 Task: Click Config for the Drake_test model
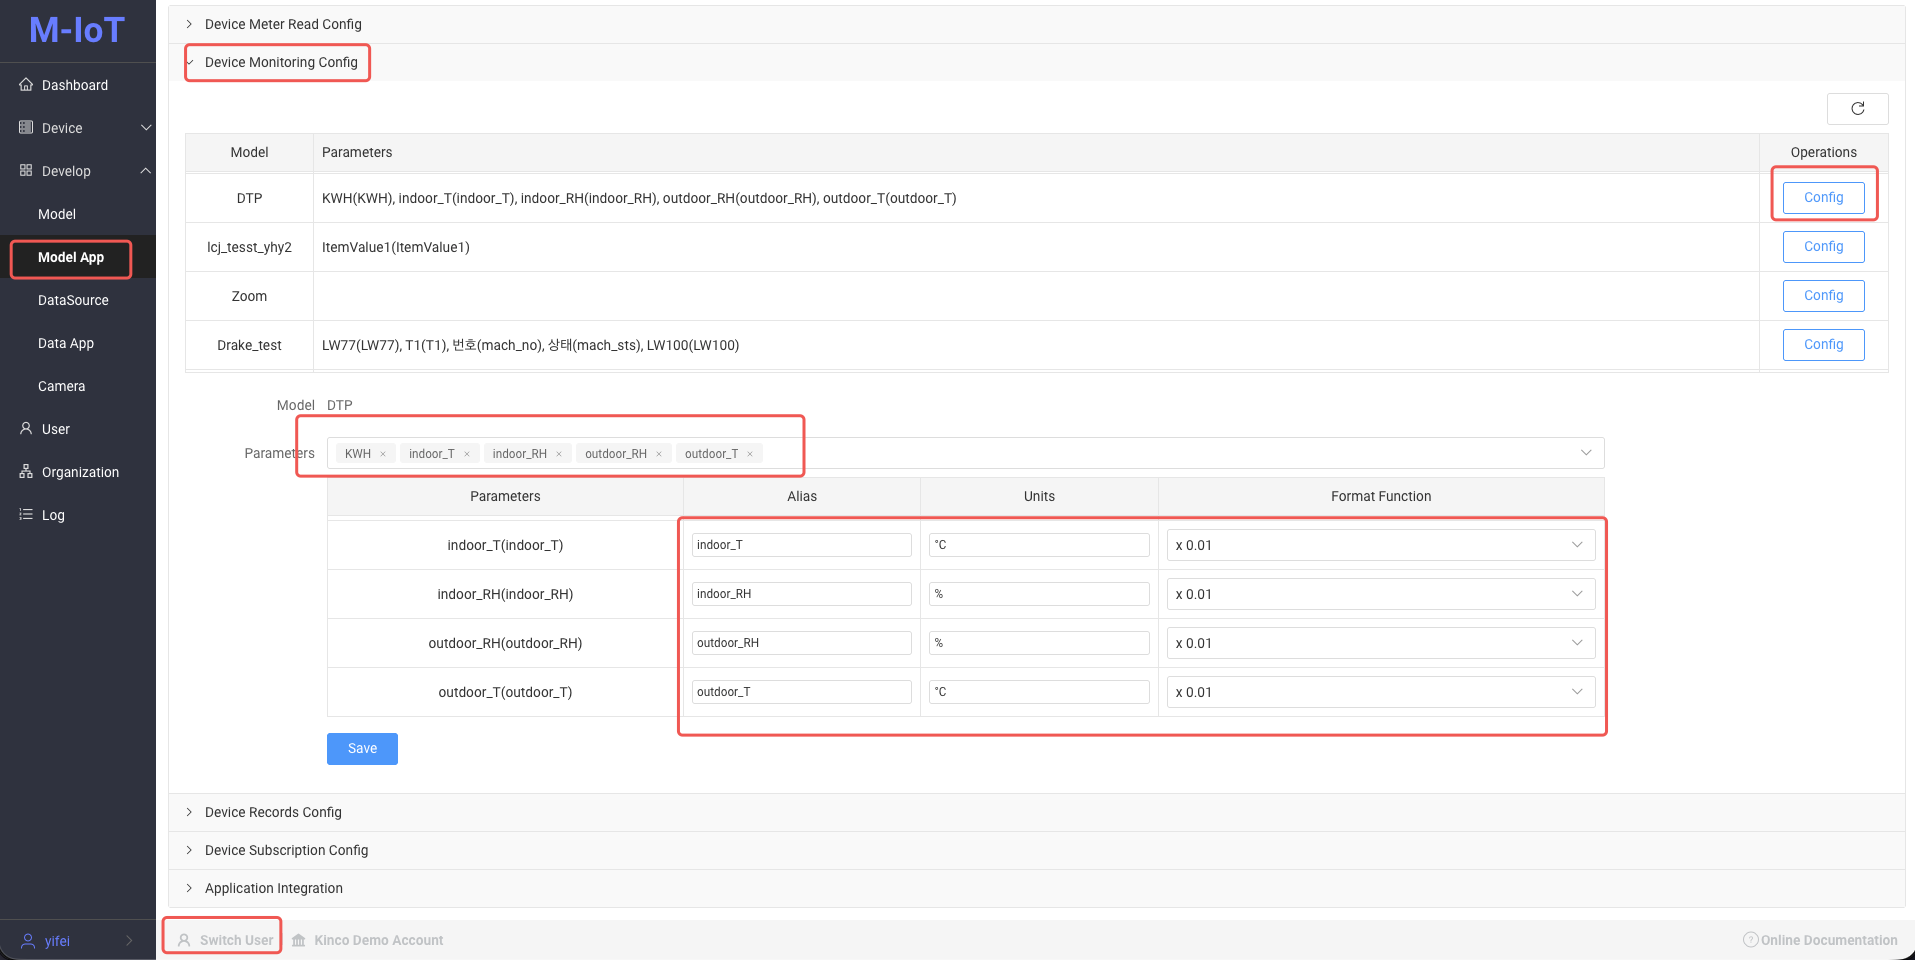tap(1823, 345)
